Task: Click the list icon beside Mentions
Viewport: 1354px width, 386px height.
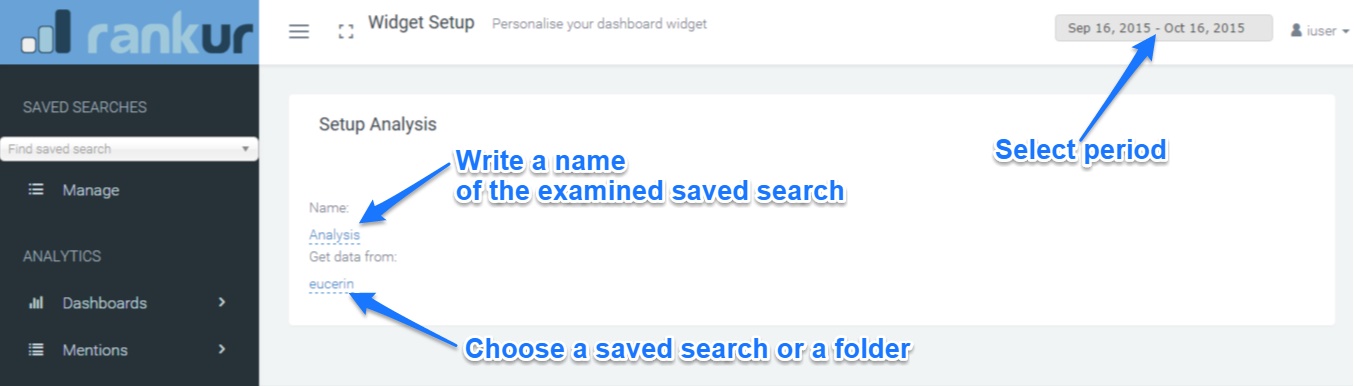Action: [36, 350]
